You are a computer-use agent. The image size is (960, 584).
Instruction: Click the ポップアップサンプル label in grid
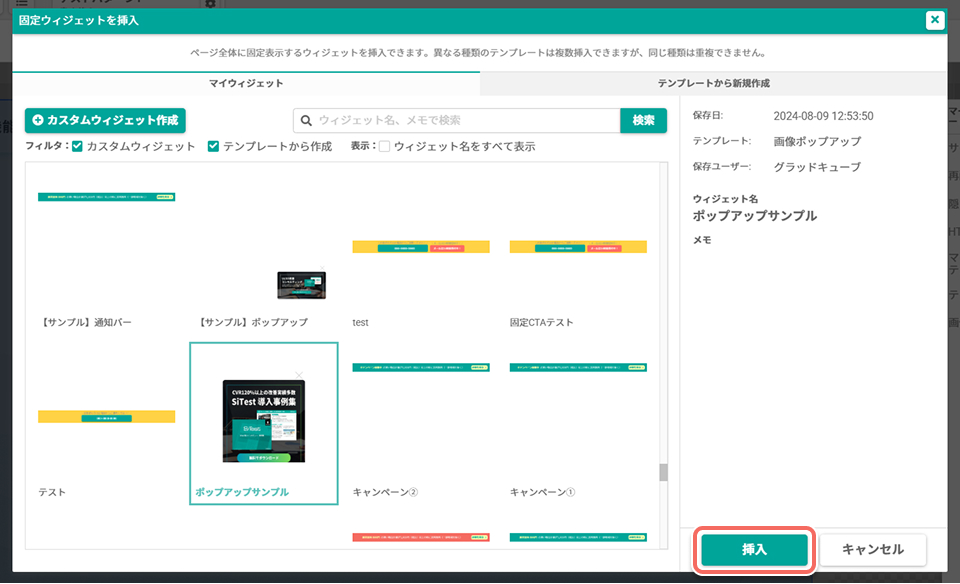click(242, 492)
